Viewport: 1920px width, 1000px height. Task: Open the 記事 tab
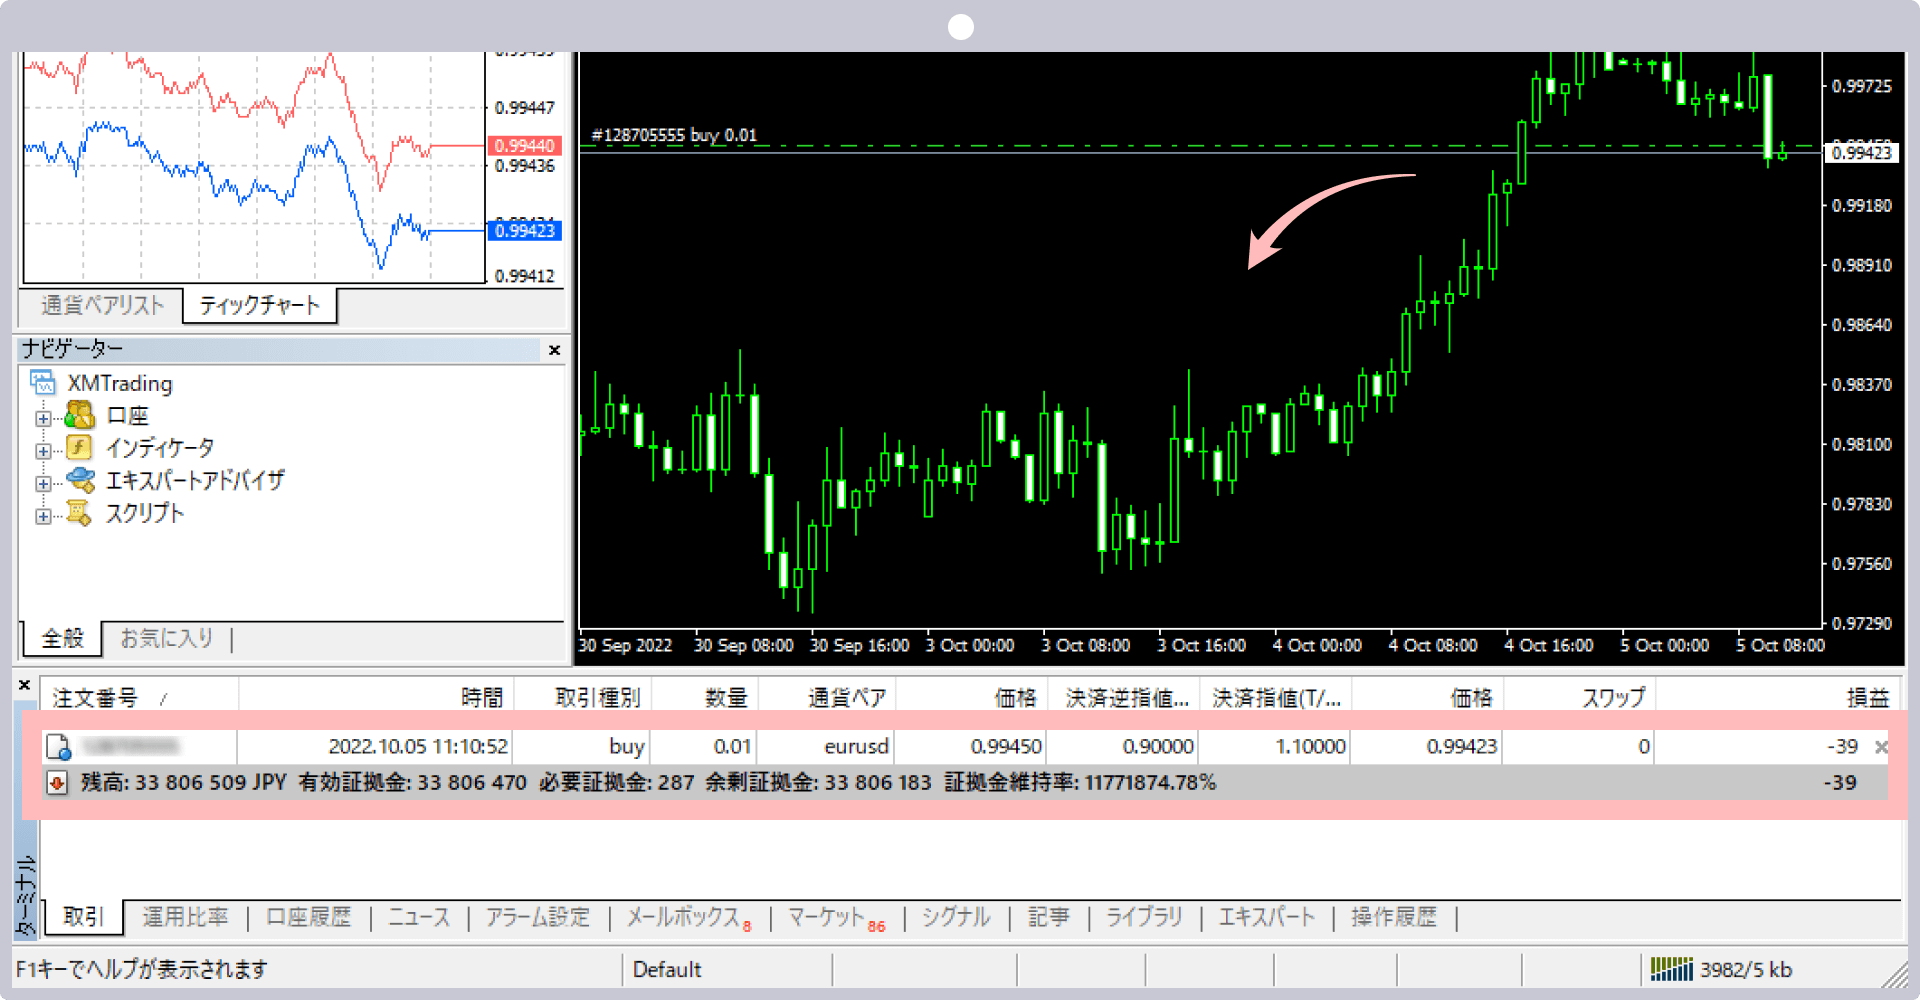[x=1049, y=917]
